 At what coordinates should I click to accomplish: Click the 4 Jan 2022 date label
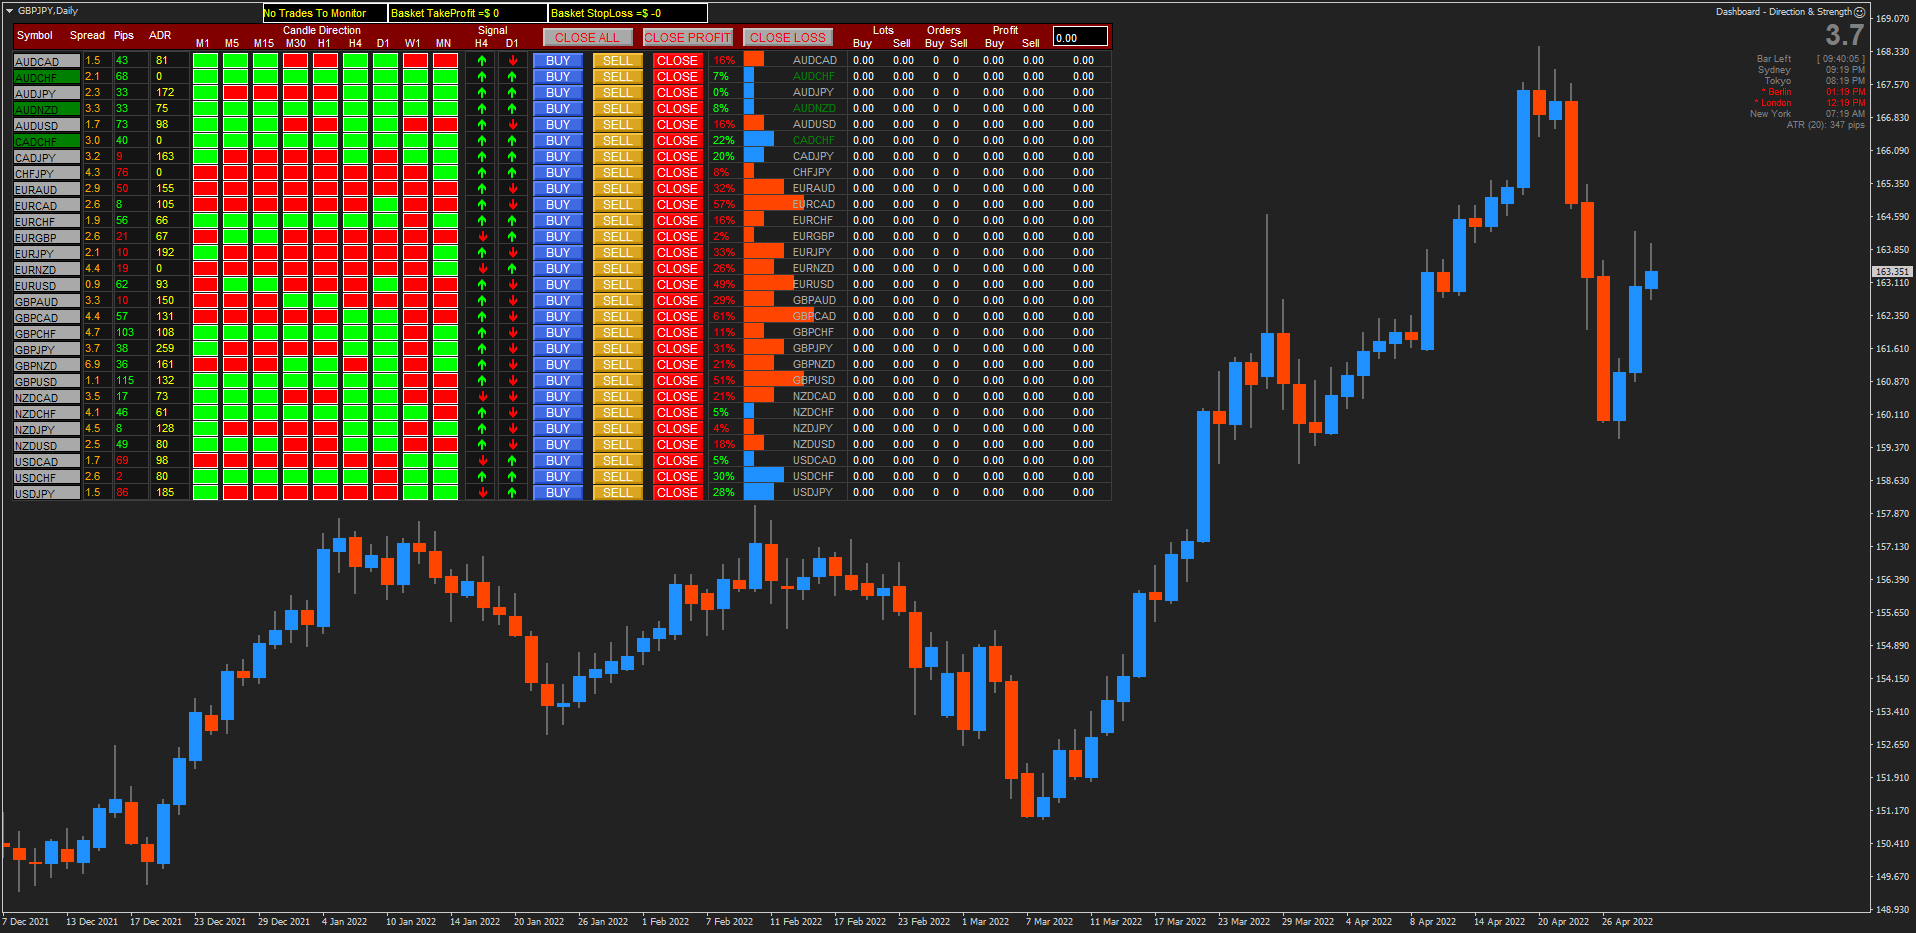(344, 922)
